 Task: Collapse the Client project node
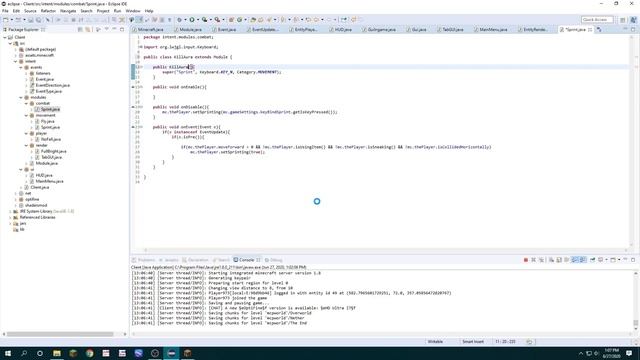pos(5,37)
